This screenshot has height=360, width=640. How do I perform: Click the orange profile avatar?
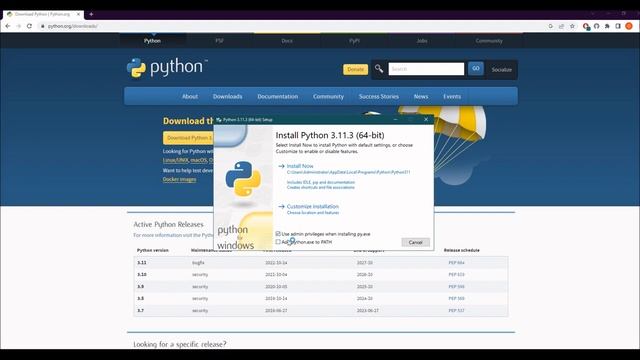pos(629,26)
